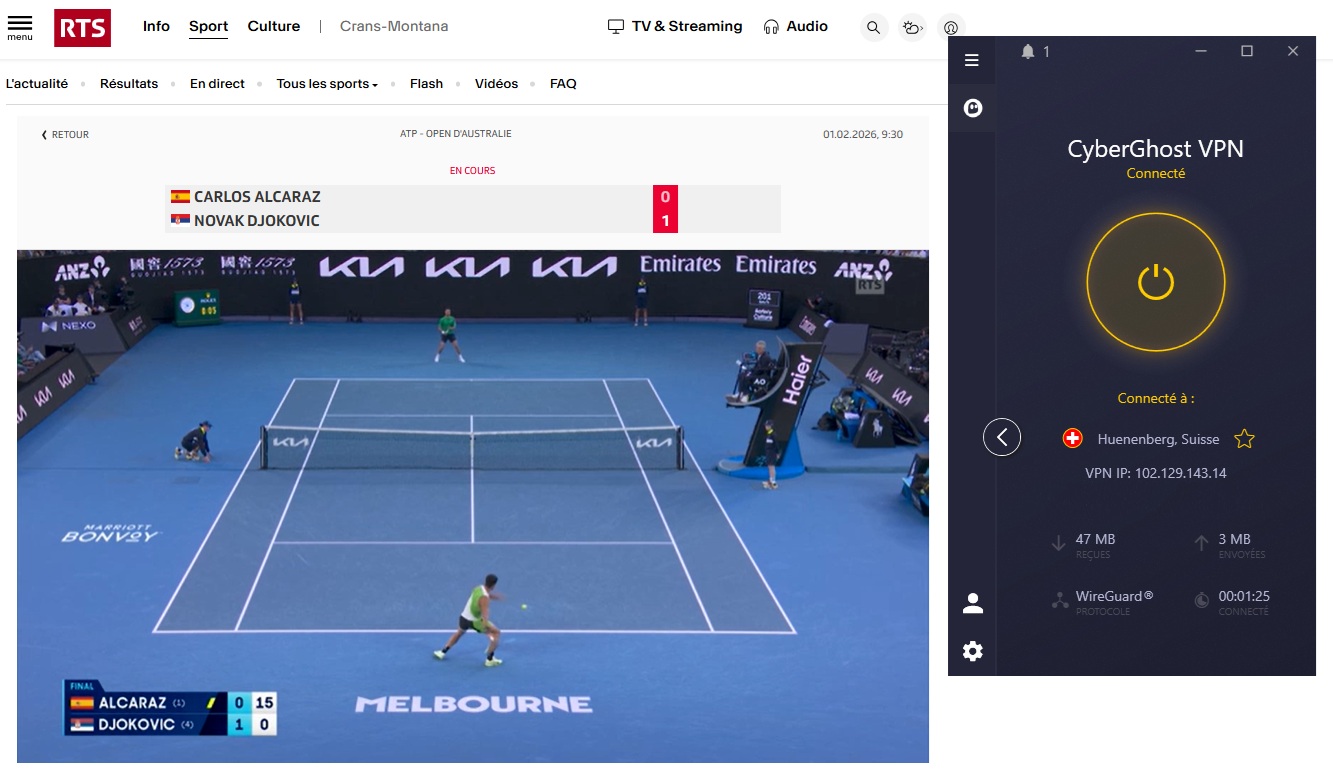Open the Résultats tab
1333x775 pixels.
(129, 84)
